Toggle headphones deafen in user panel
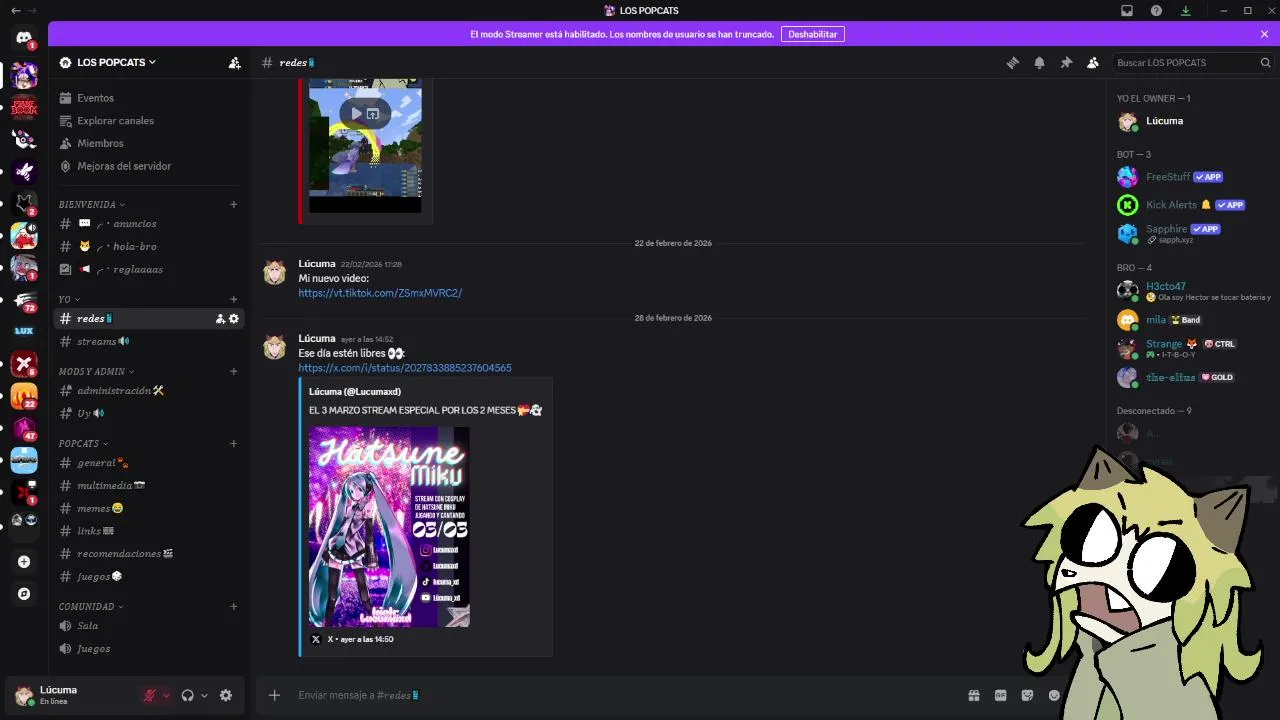This screenshot has width=1280, height=720. tap(187, 695)
